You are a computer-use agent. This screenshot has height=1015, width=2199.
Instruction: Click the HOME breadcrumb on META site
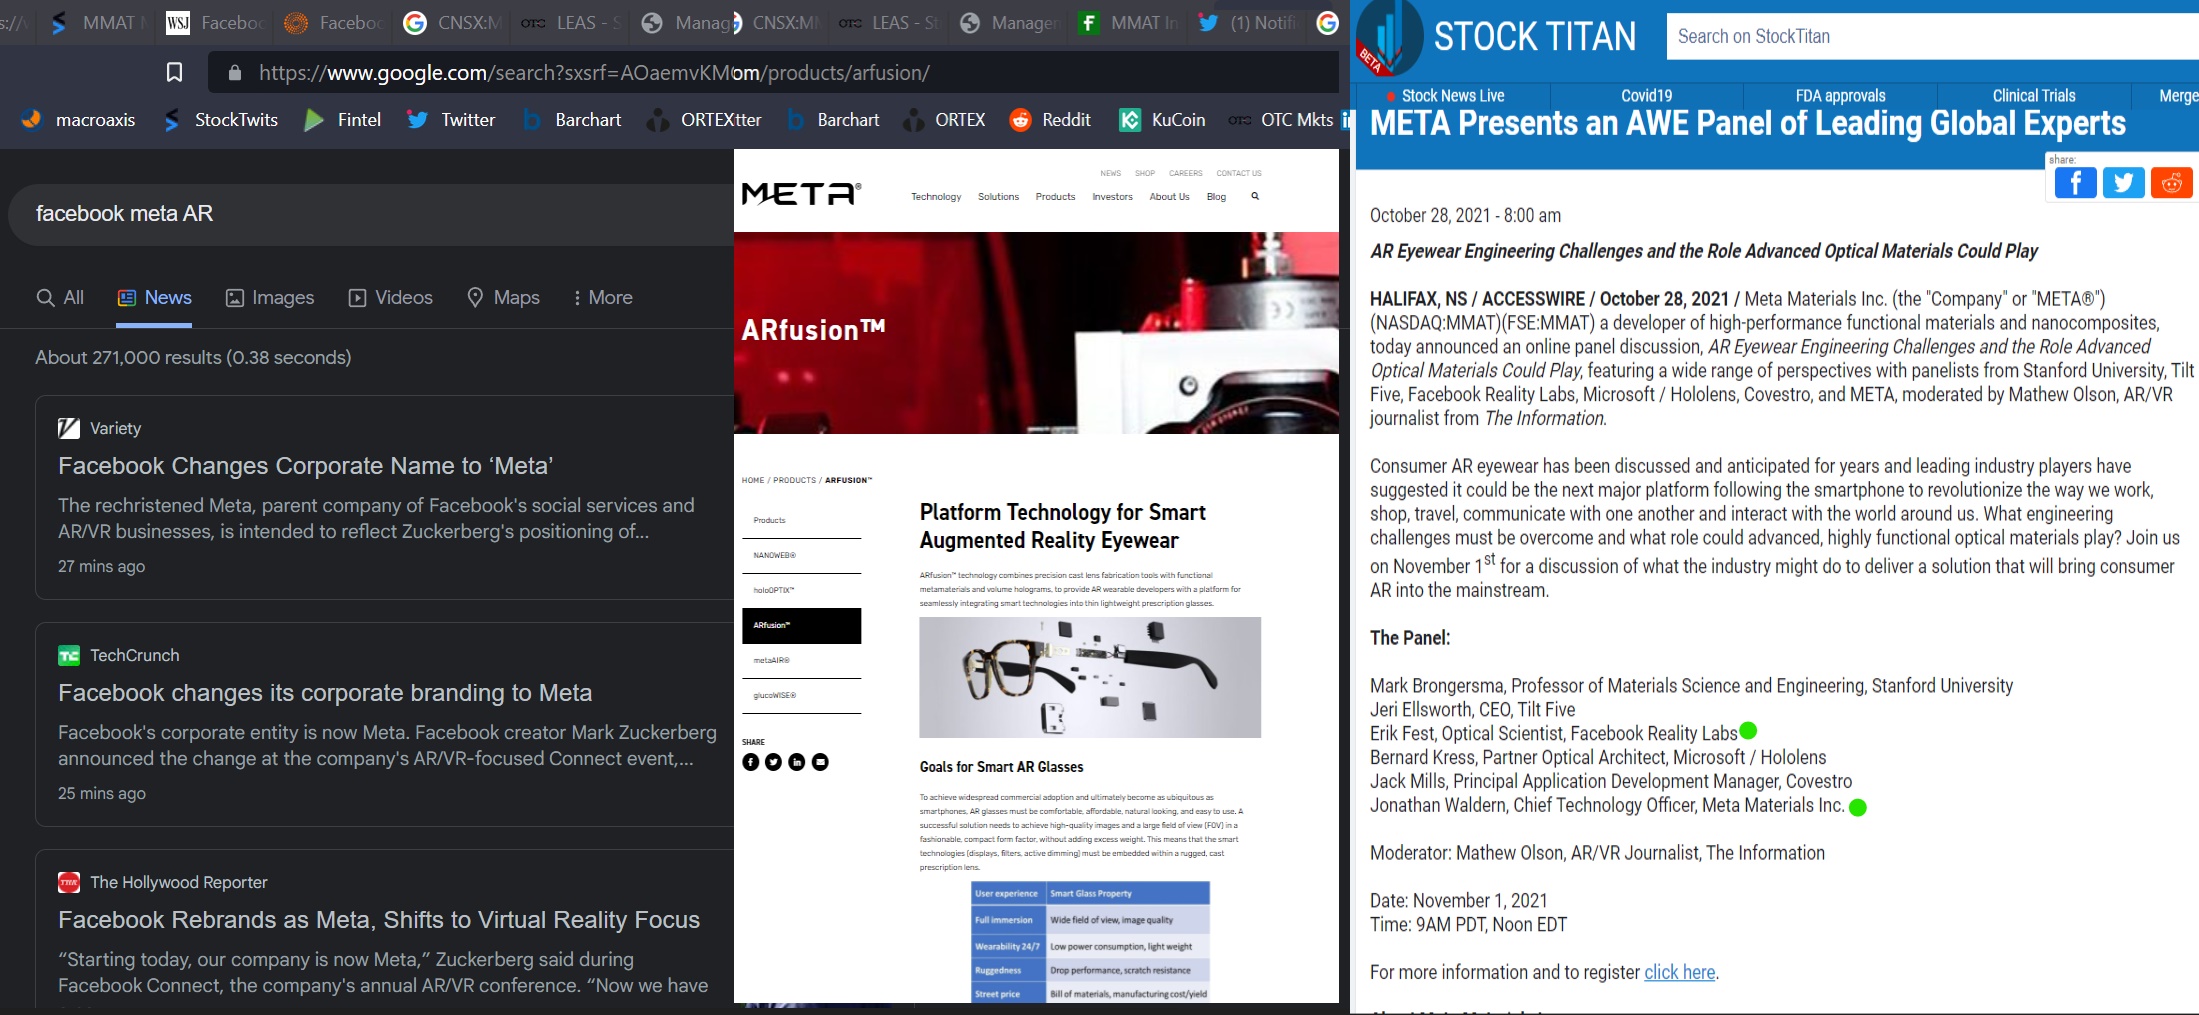point(752,480)
